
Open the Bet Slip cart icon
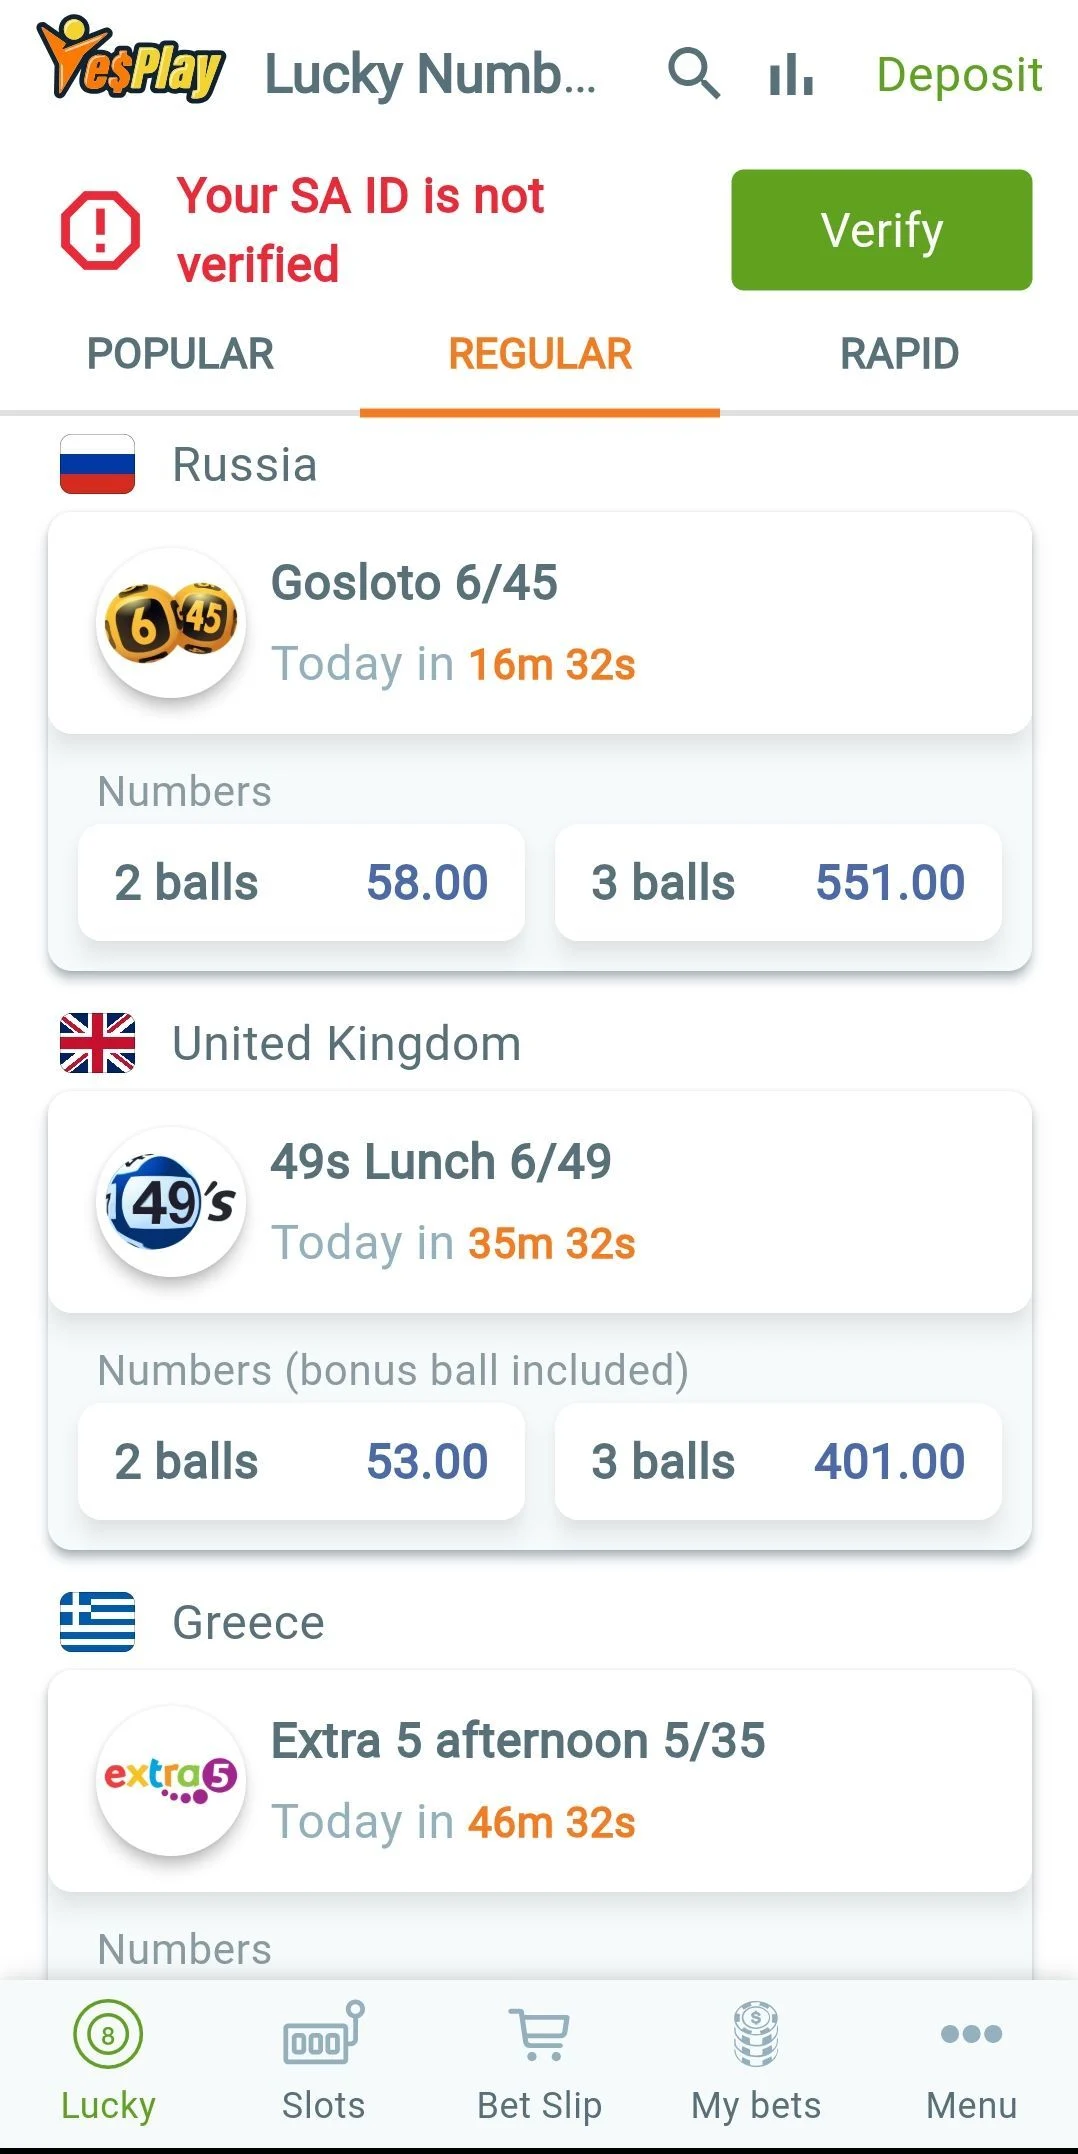[x=540, y=2034]
